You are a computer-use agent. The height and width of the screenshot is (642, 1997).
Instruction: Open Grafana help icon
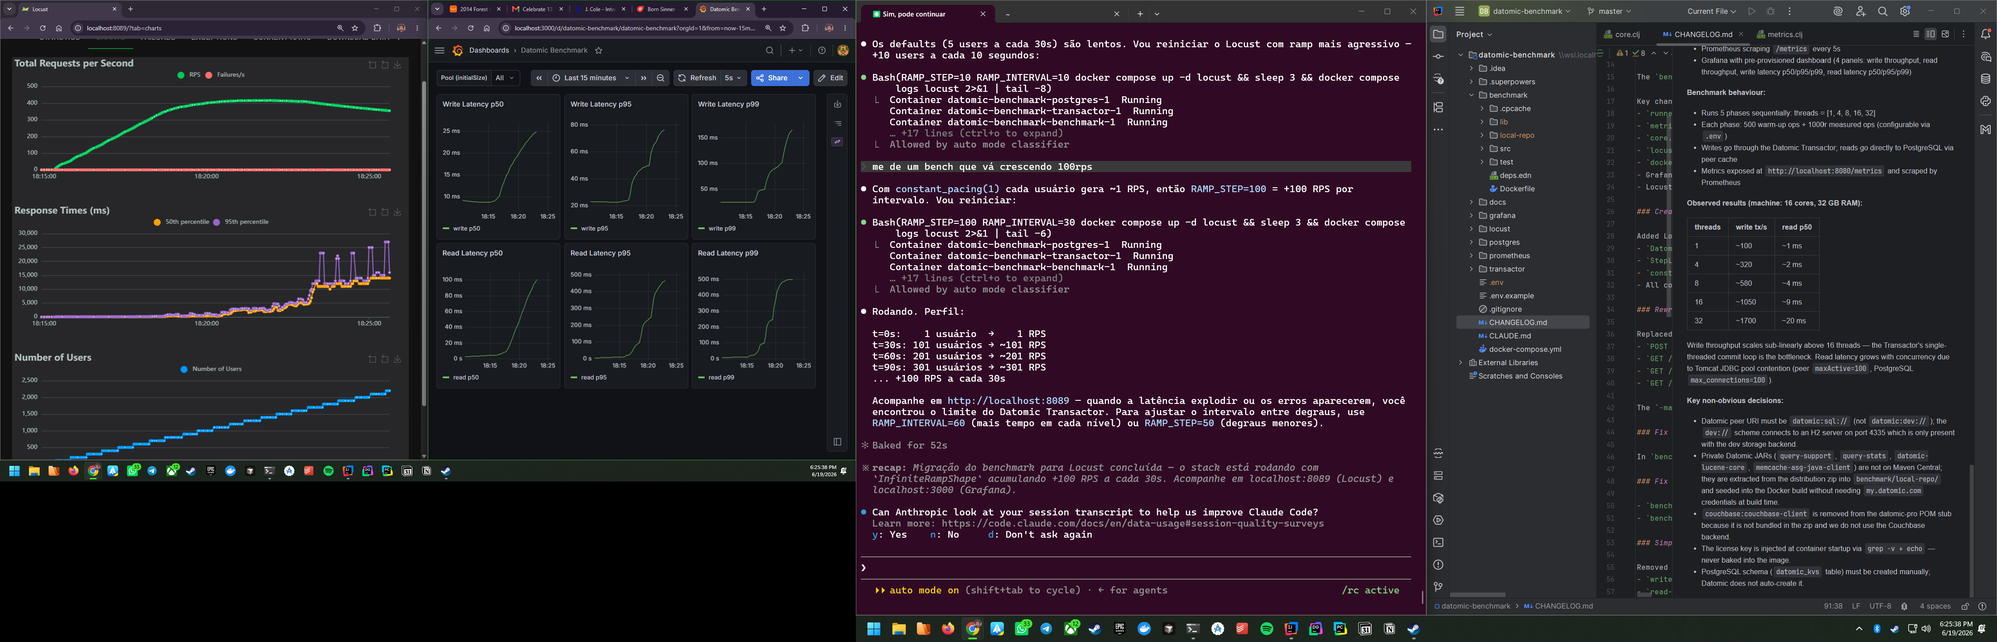coord(822,50)
